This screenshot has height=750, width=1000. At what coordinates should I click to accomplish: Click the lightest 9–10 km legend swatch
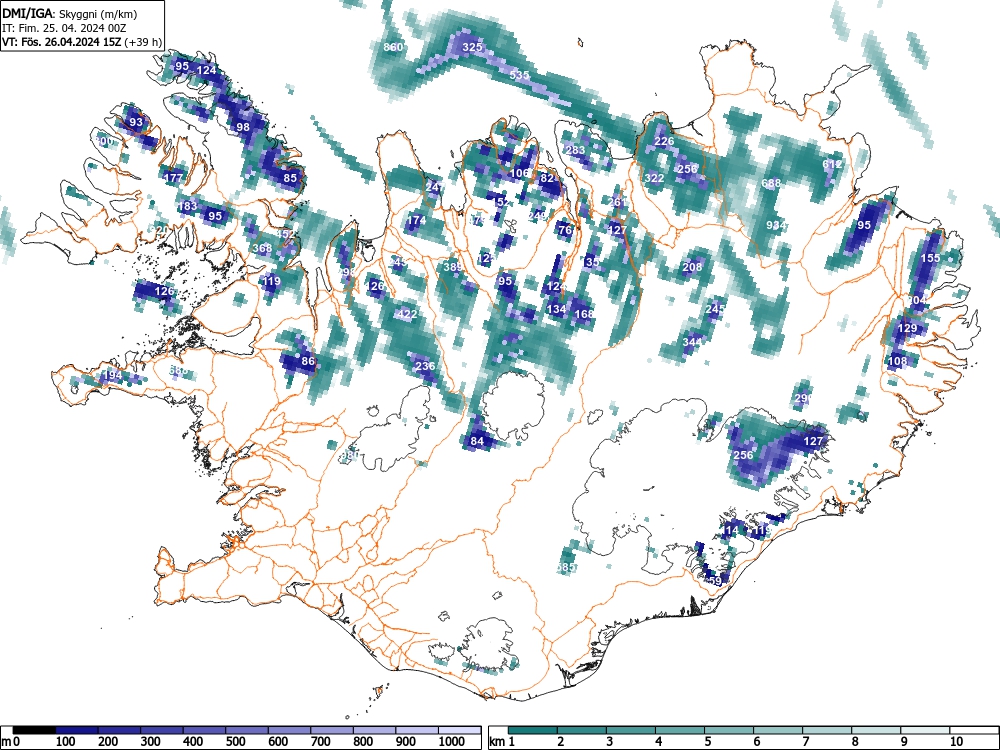click(925, 730)
